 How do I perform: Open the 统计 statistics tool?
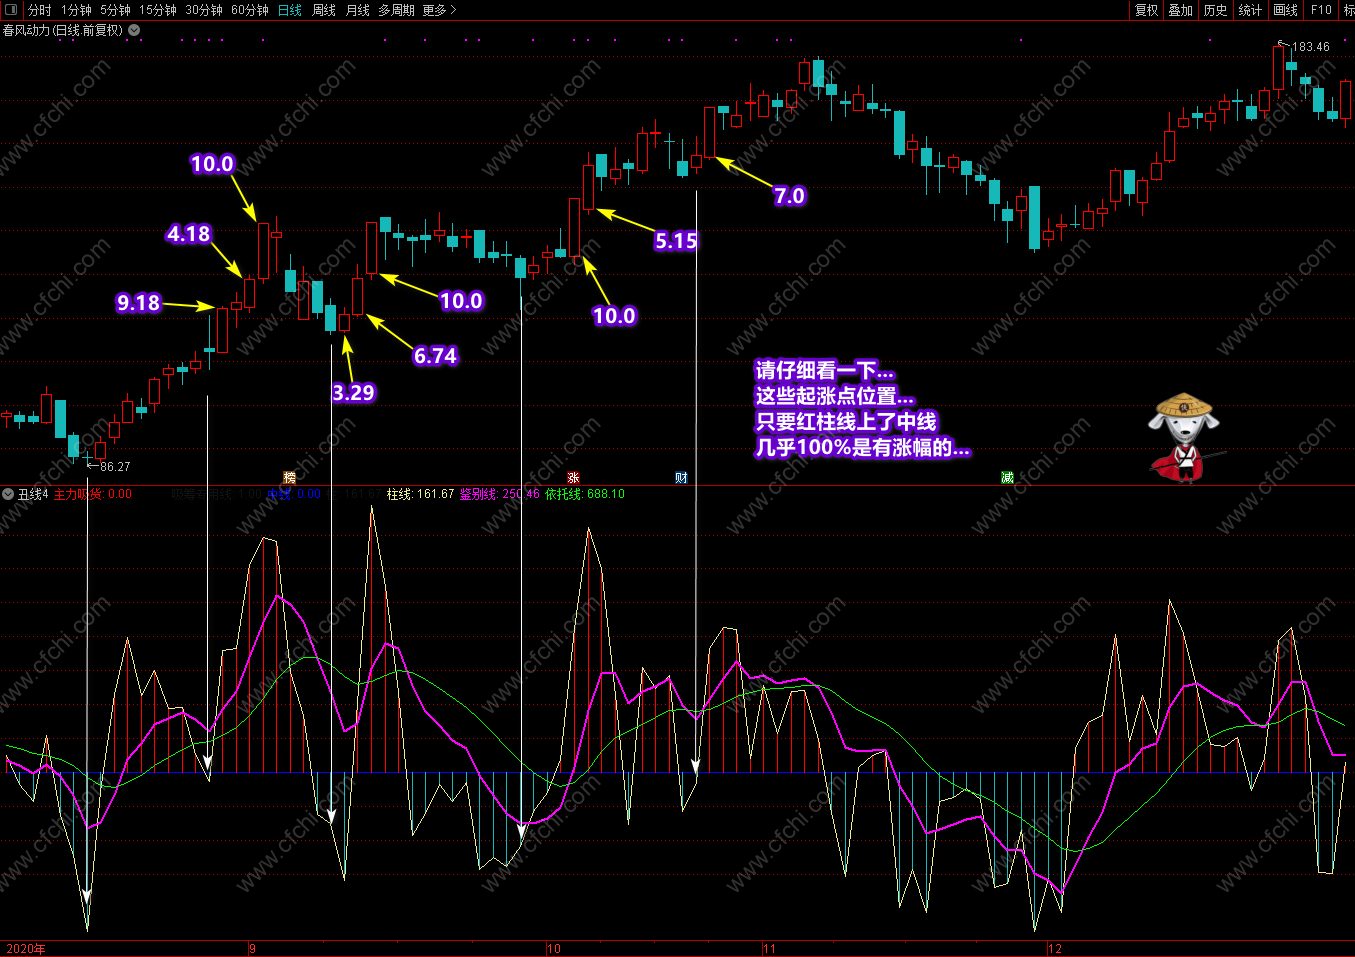pos(1250,10)
